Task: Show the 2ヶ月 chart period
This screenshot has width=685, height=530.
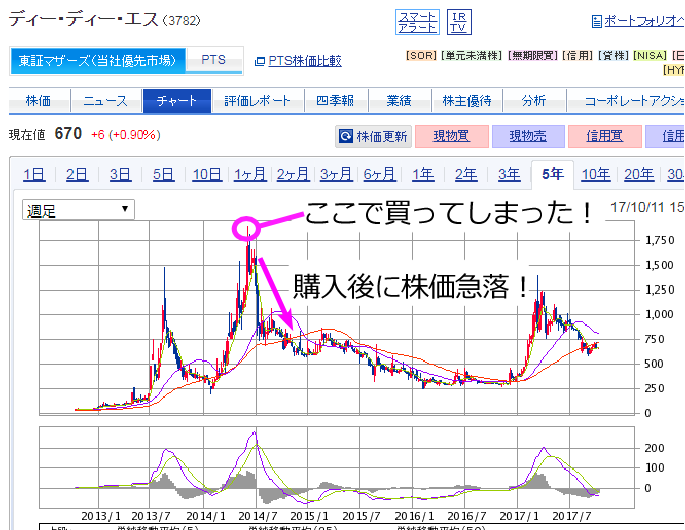Action: pos(293,174)
